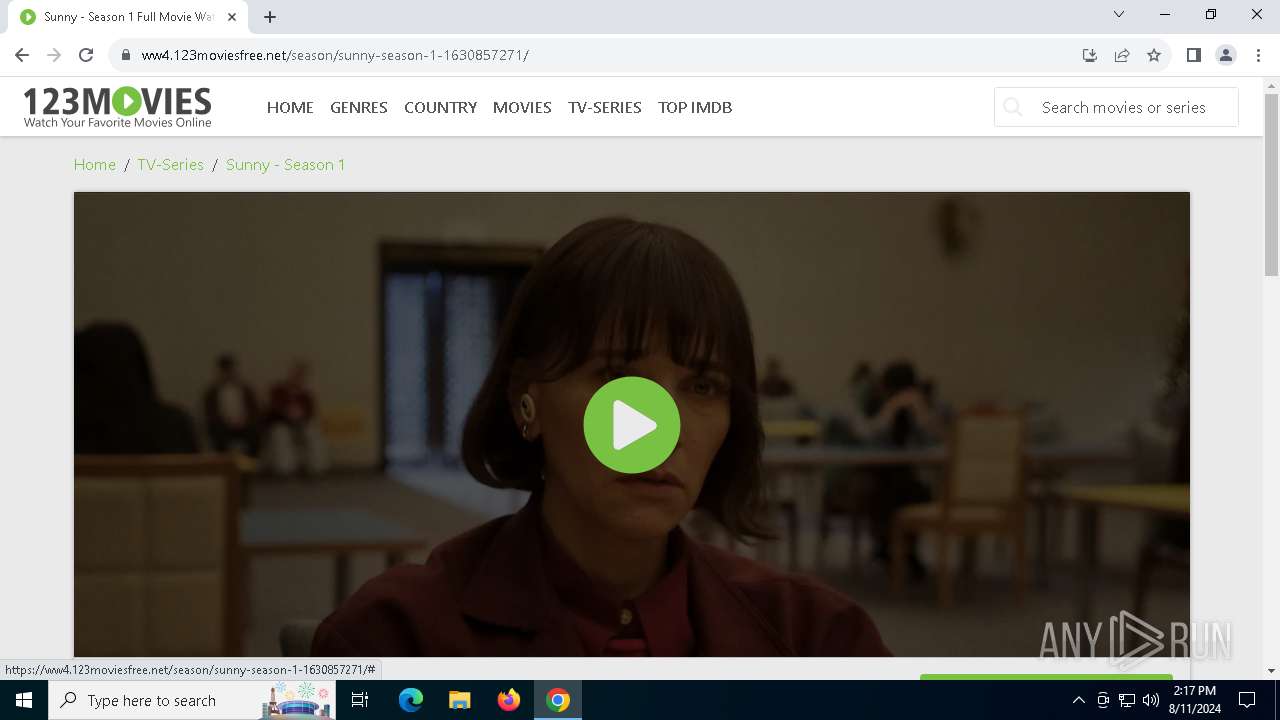Click the taskbar search box
This screenshot has width=1280, height=720.
(x=192, y=700)
